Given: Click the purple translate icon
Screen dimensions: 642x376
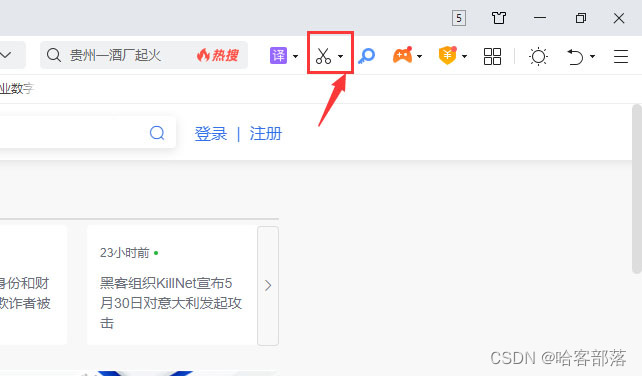Looking at the screenshot, I should (x=278, y=55).
